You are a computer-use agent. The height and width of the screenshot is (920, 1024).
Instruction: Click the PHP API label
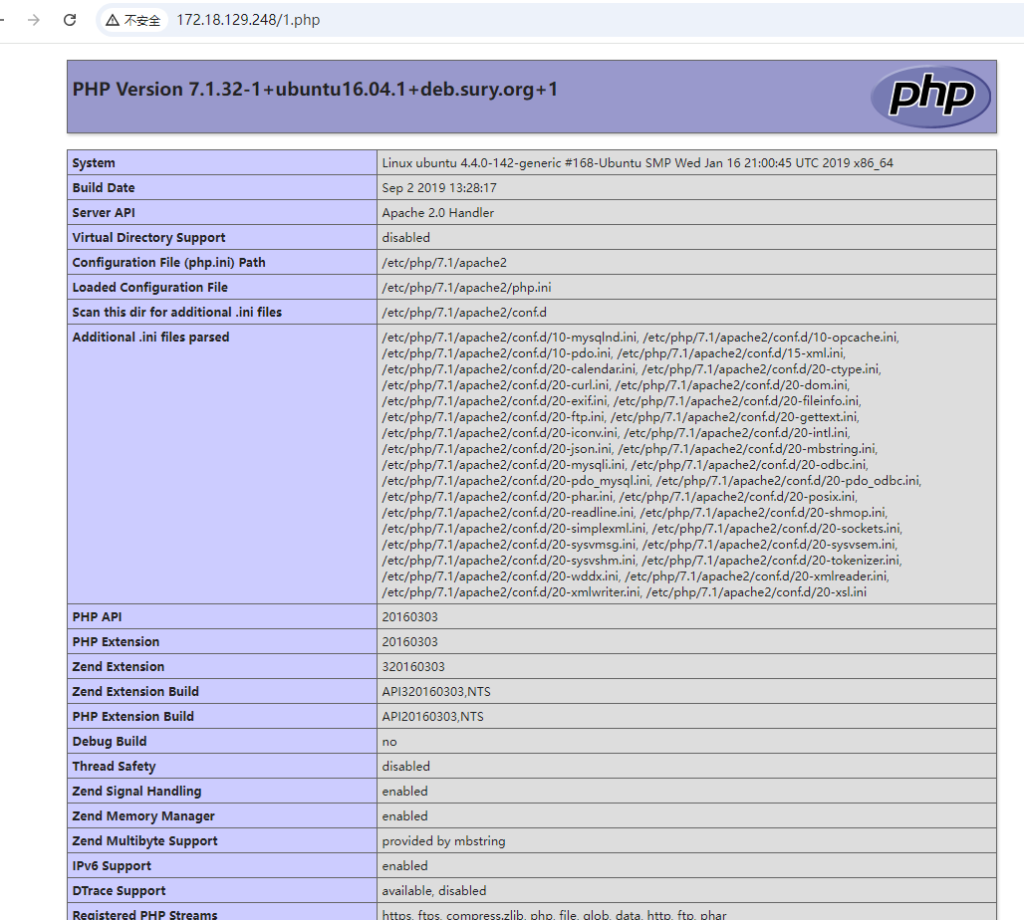(x=97, y=617)
